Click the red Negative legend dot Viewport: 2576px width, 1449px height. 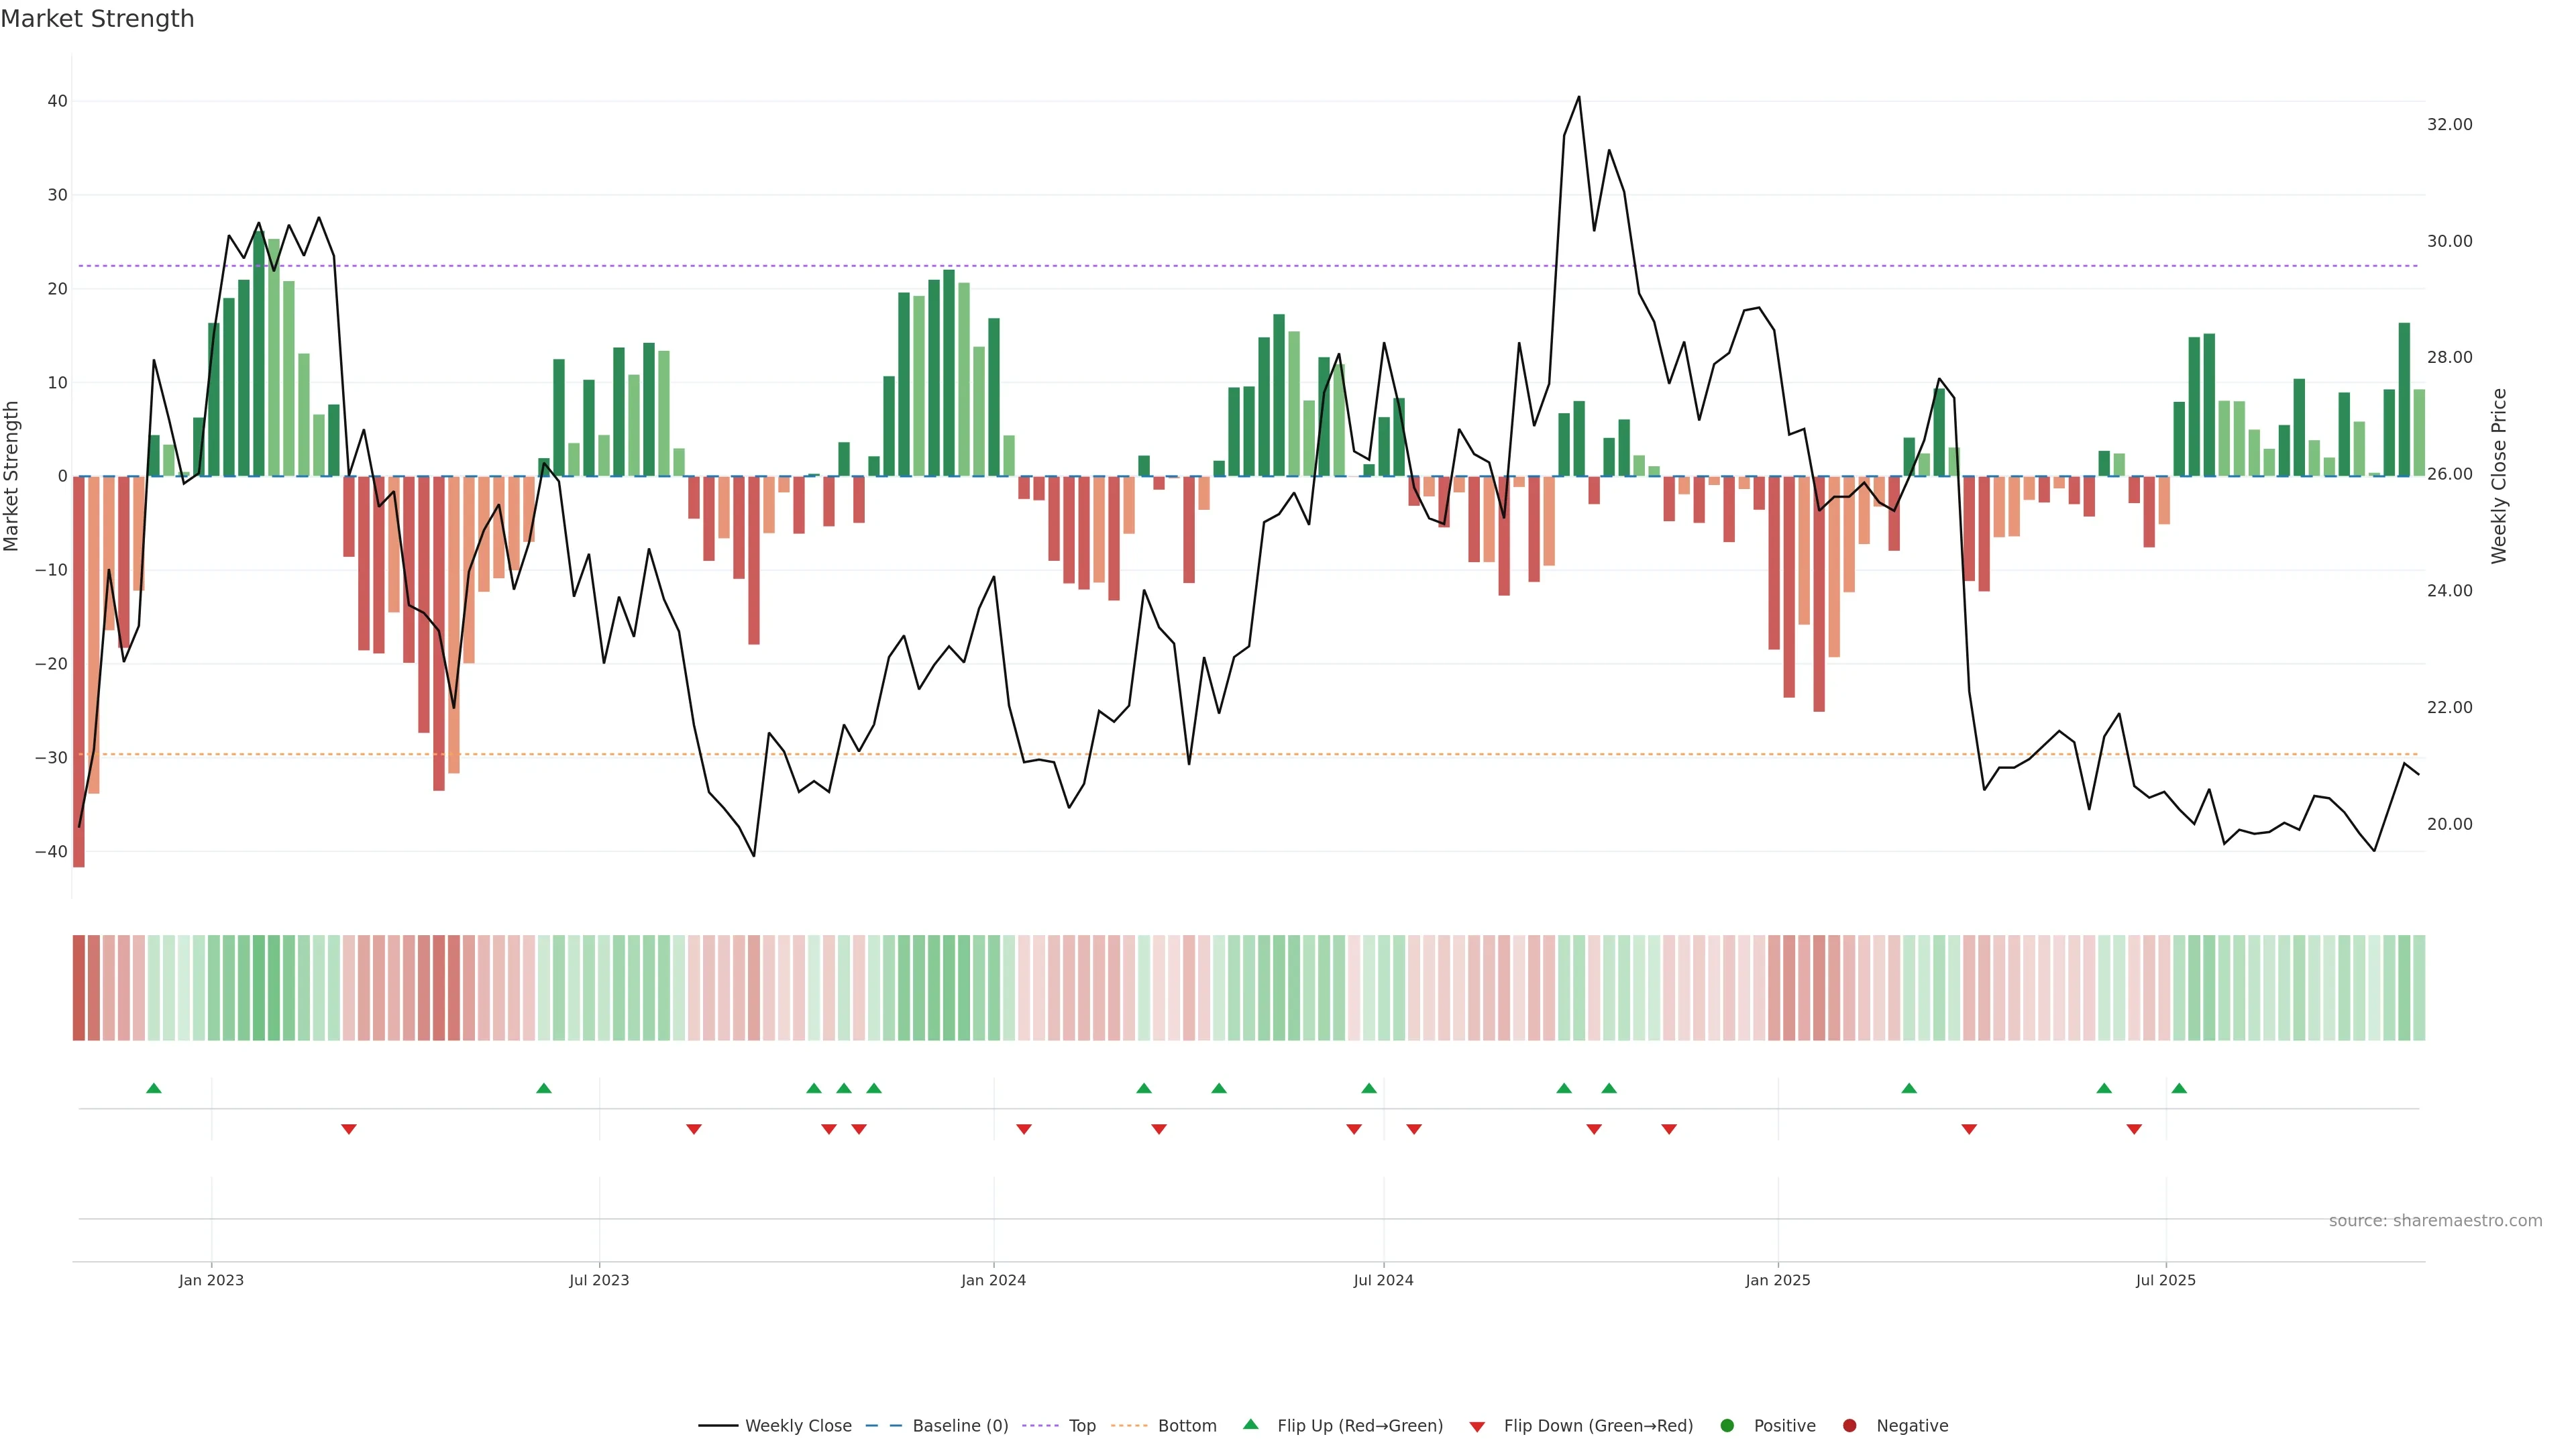pos(1849,1425)
